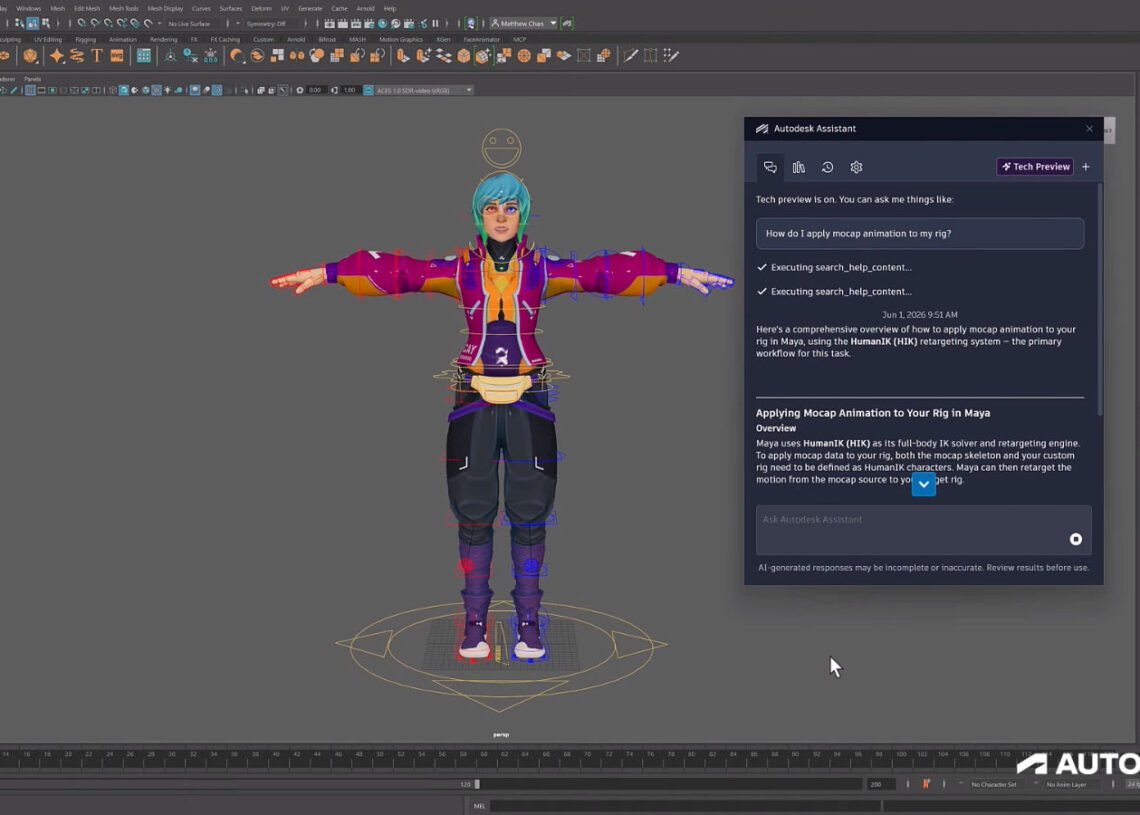The width and height of the screenshot is (1140, 815).
Task: Open the chat history clock icon
Action: (x=827, y=167)
